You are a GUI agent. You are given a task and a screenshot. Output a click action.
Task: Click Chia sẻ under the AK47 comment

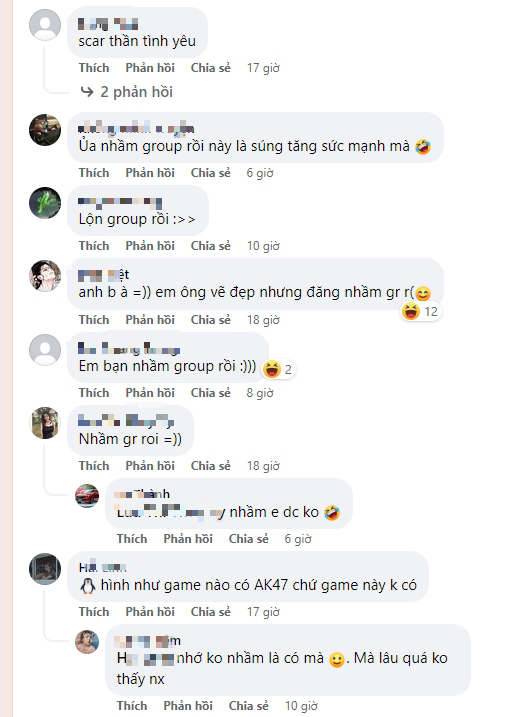coord(210,612)
